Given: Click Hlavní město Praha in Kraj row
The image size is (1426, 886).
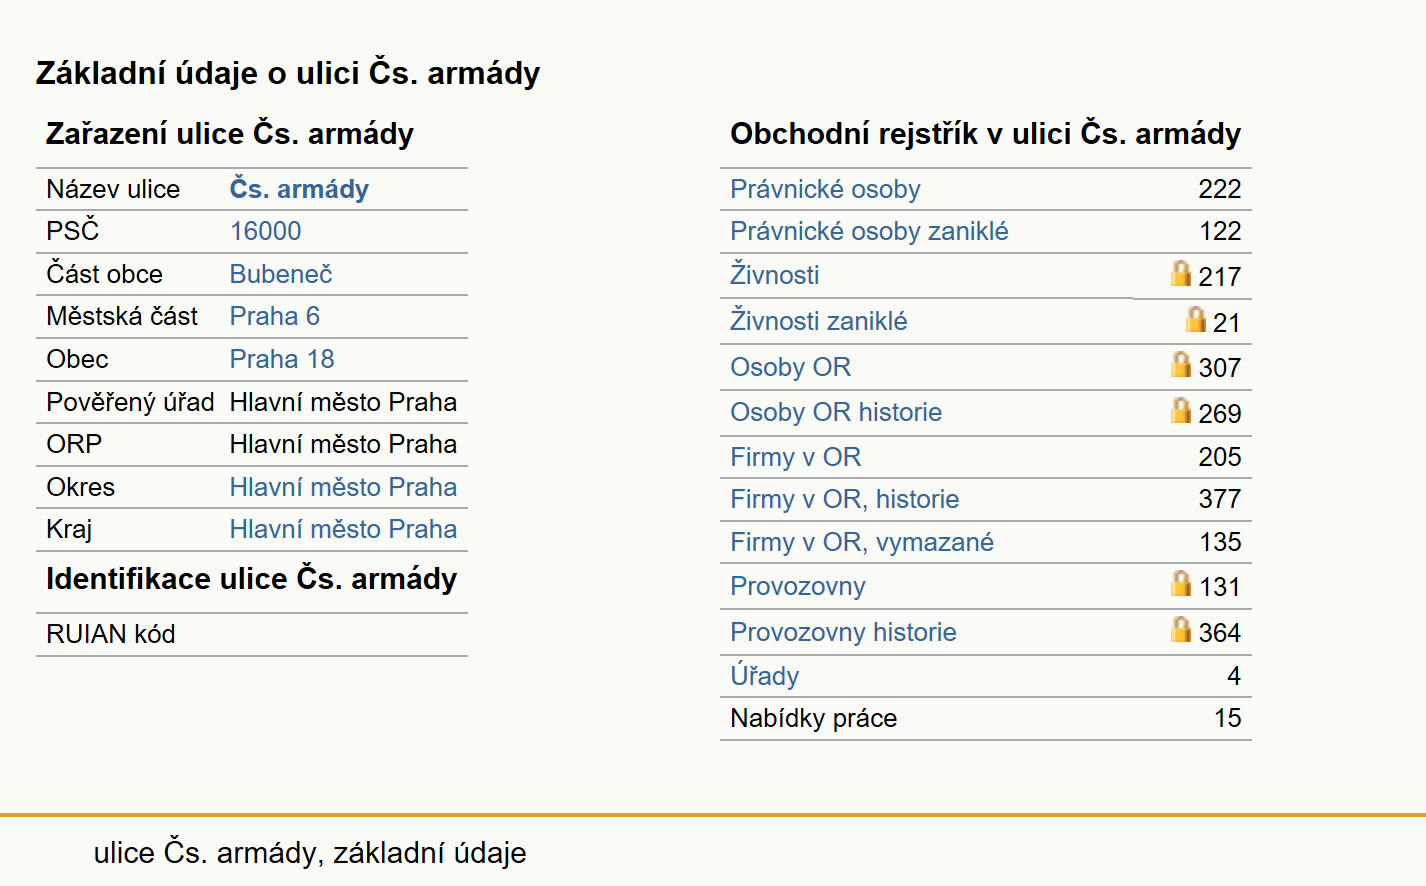Looking at the screenshot, I should pyautogui.click(x=343, y=529).
